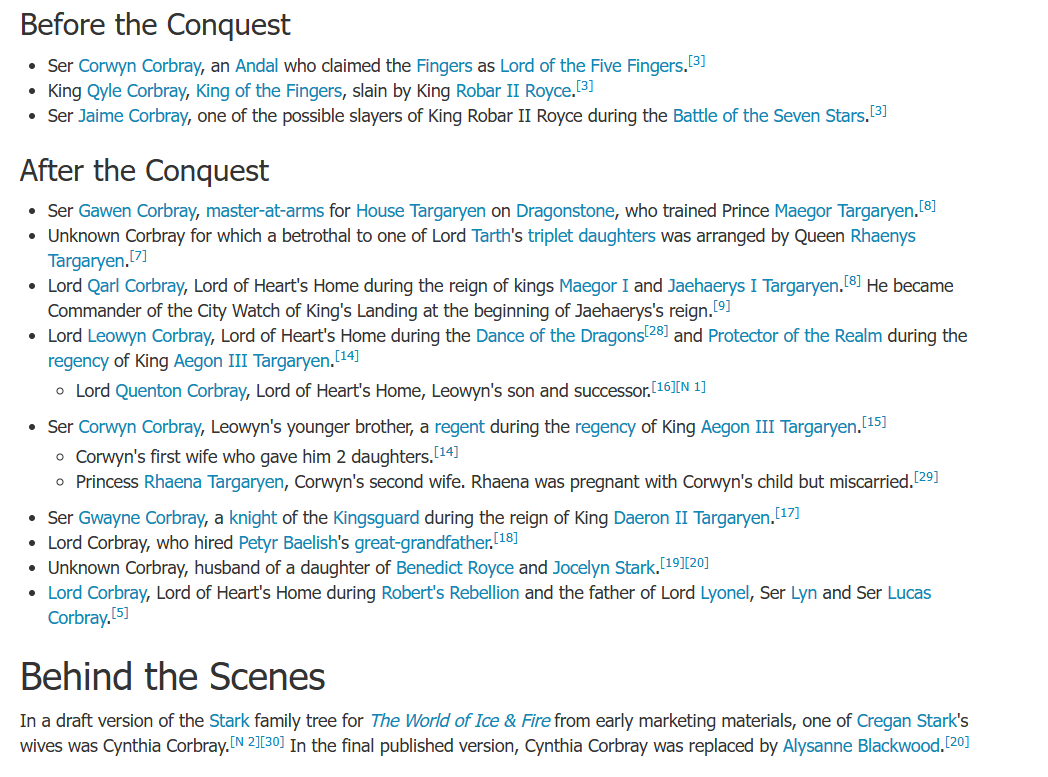Open the Quenton Corbray link

pos(181,391)
